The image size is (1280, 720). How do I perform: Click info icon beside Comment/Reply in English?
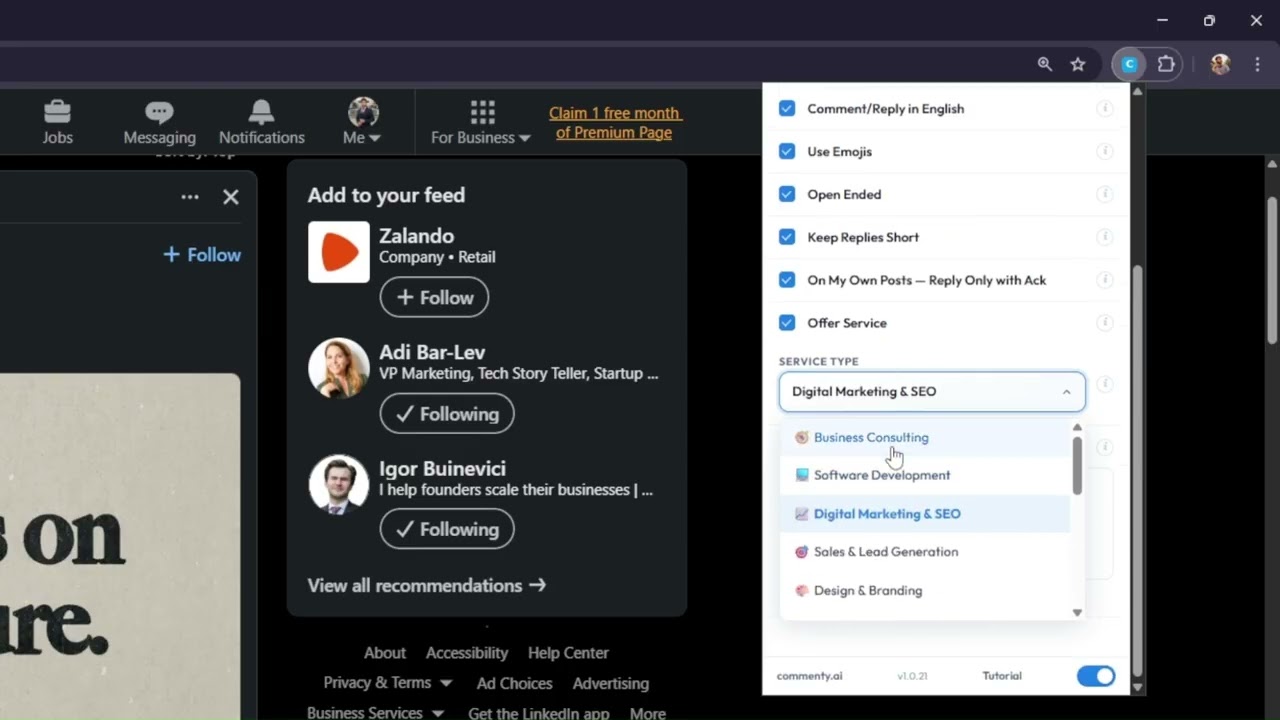tap(1105, 108)
